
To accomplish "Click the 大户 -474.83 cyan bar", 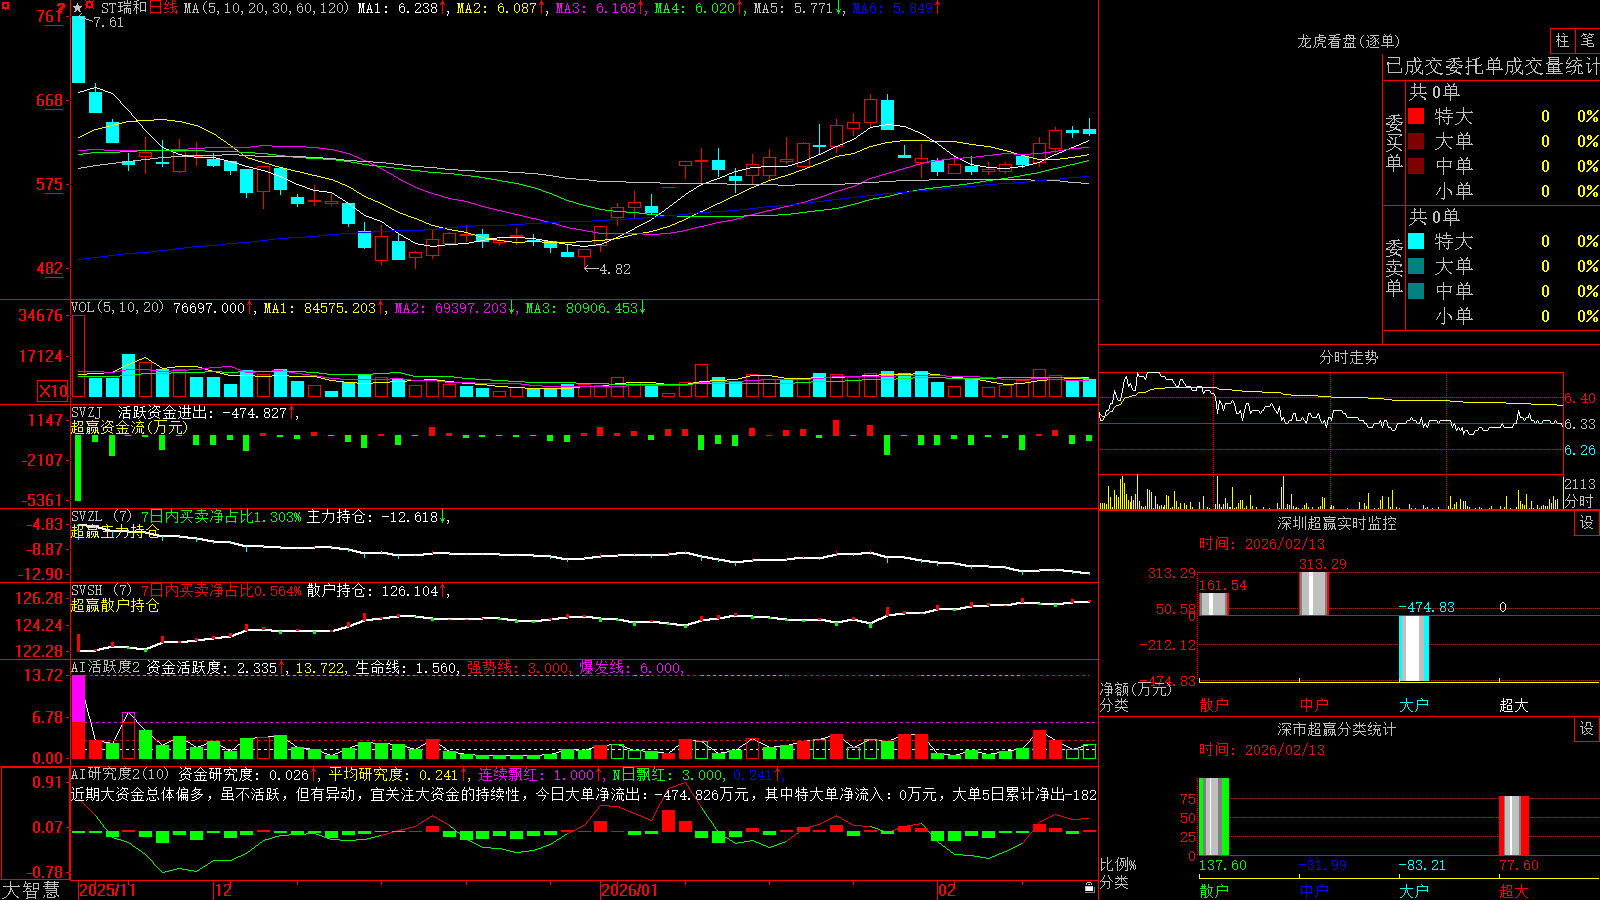I will tap(1413, 648).
